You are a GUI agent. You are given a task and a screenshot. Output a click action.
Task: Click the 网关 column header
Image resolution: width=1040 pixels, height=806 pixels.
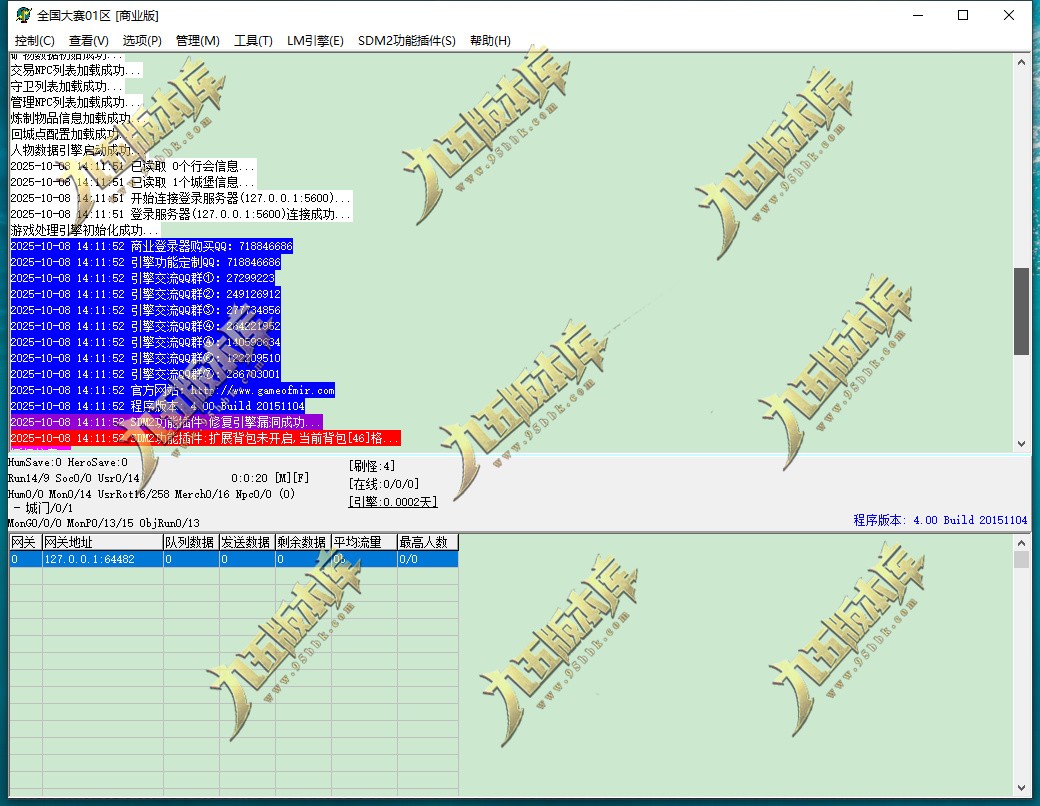(x=25, y=542)
